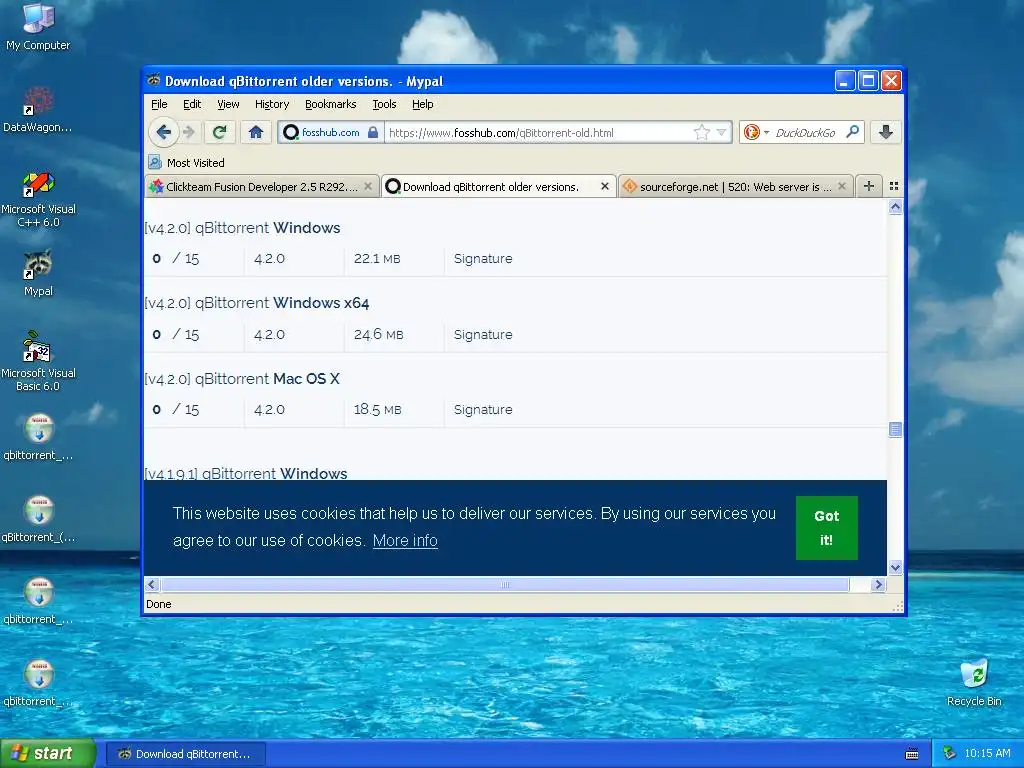This screenshot has width=1024, height=768.
Task: Click the system tray network icon
Action: click(950, 754)
